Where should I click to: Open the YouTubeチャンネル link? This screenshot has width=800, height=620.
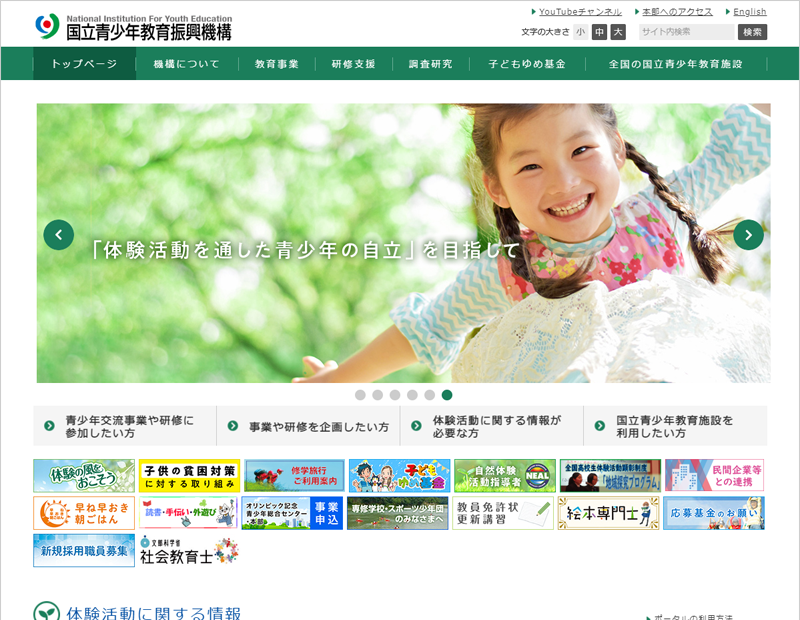[x=580, y=12]
